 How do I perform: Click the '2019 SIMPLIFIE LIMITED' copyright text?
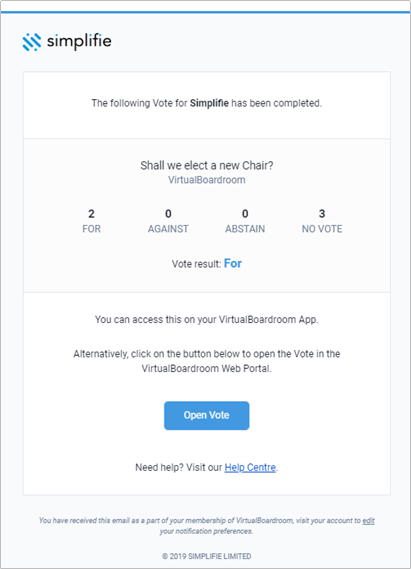(206, 556)
